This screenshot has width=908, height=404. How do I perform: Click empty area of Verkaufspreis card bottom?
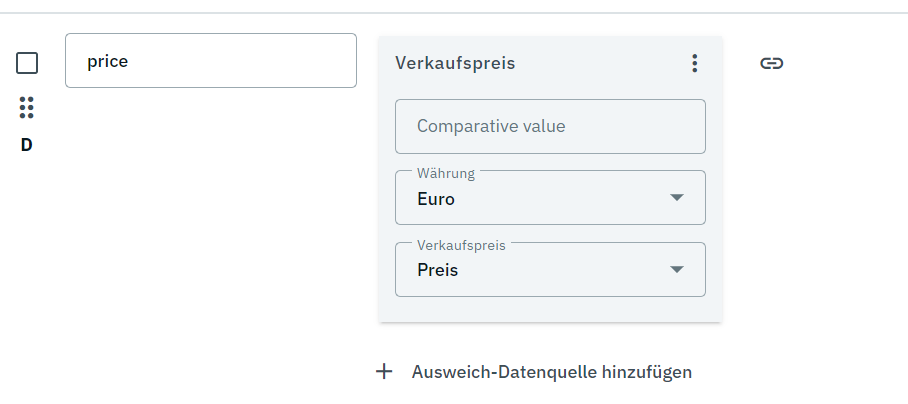550,310
